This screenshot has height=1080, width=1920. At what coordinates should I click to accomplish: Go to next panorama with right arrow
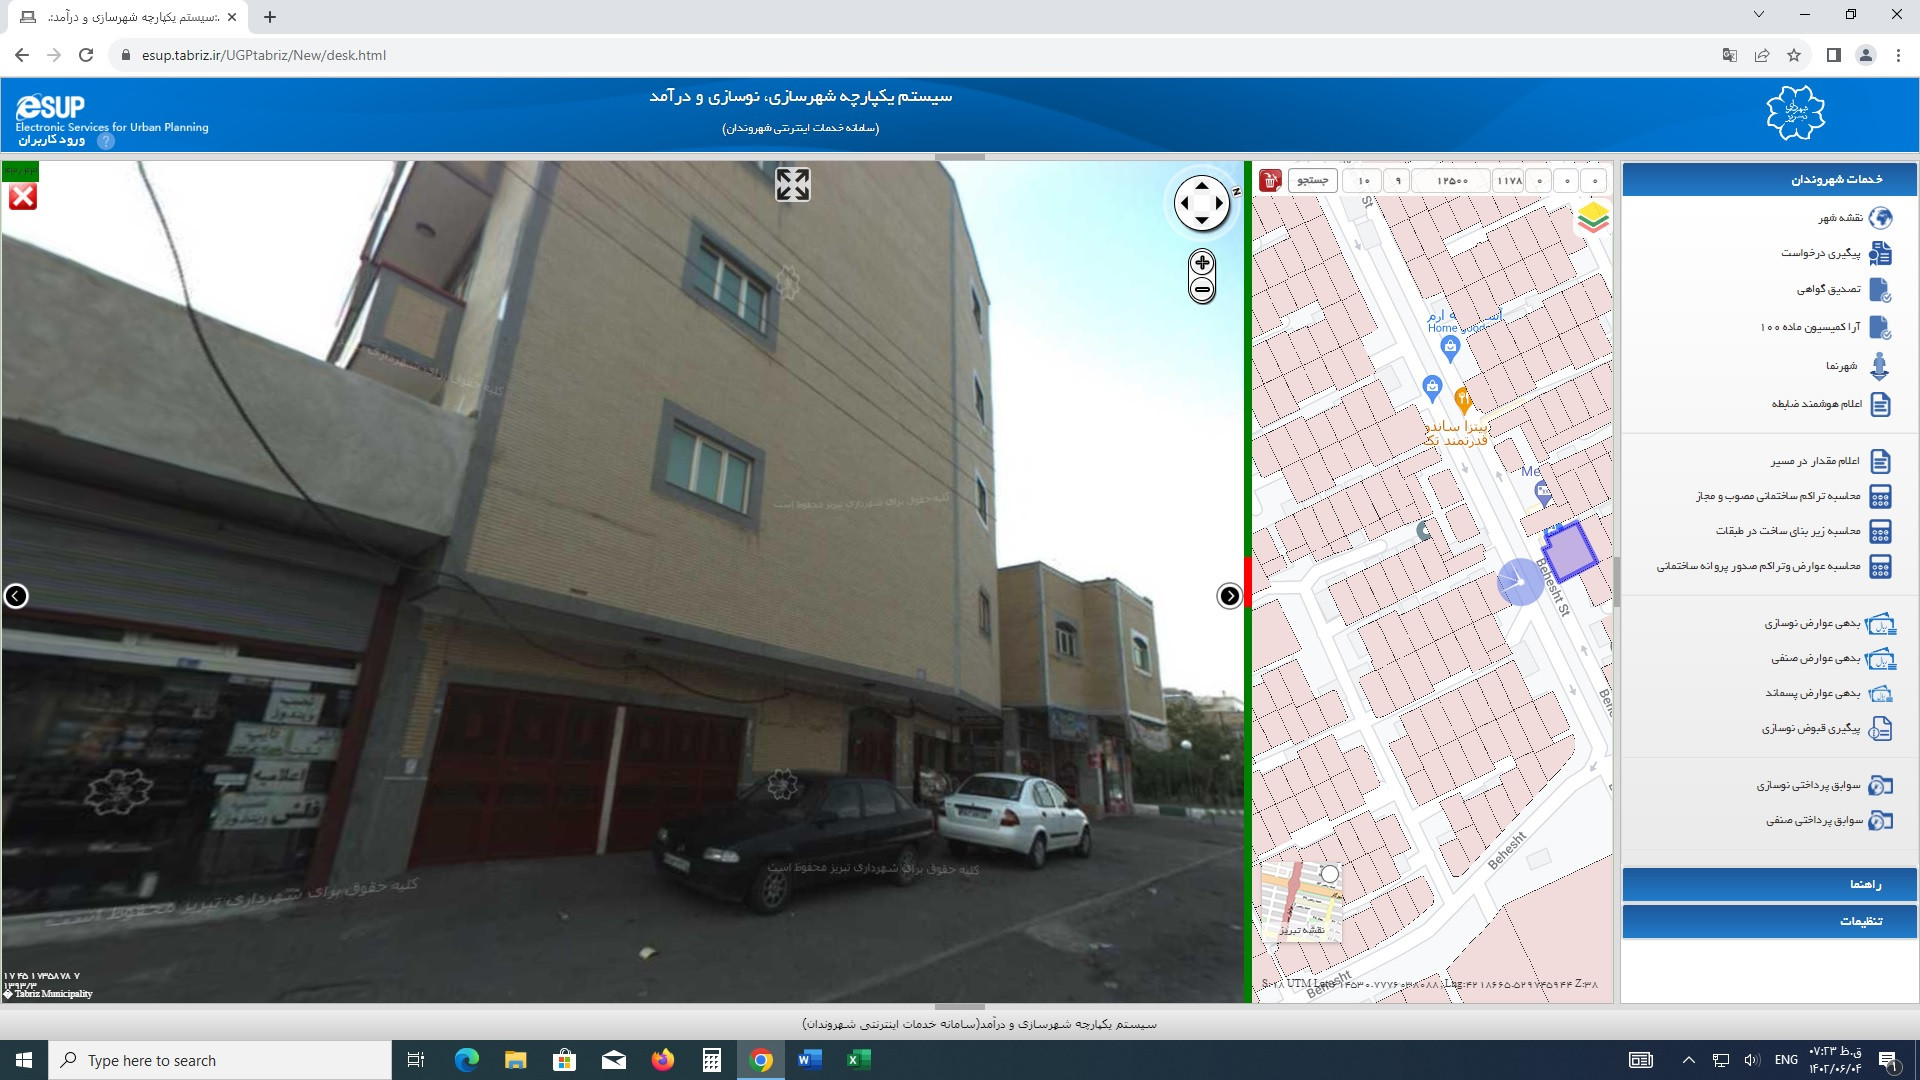tap(1229, 596)
